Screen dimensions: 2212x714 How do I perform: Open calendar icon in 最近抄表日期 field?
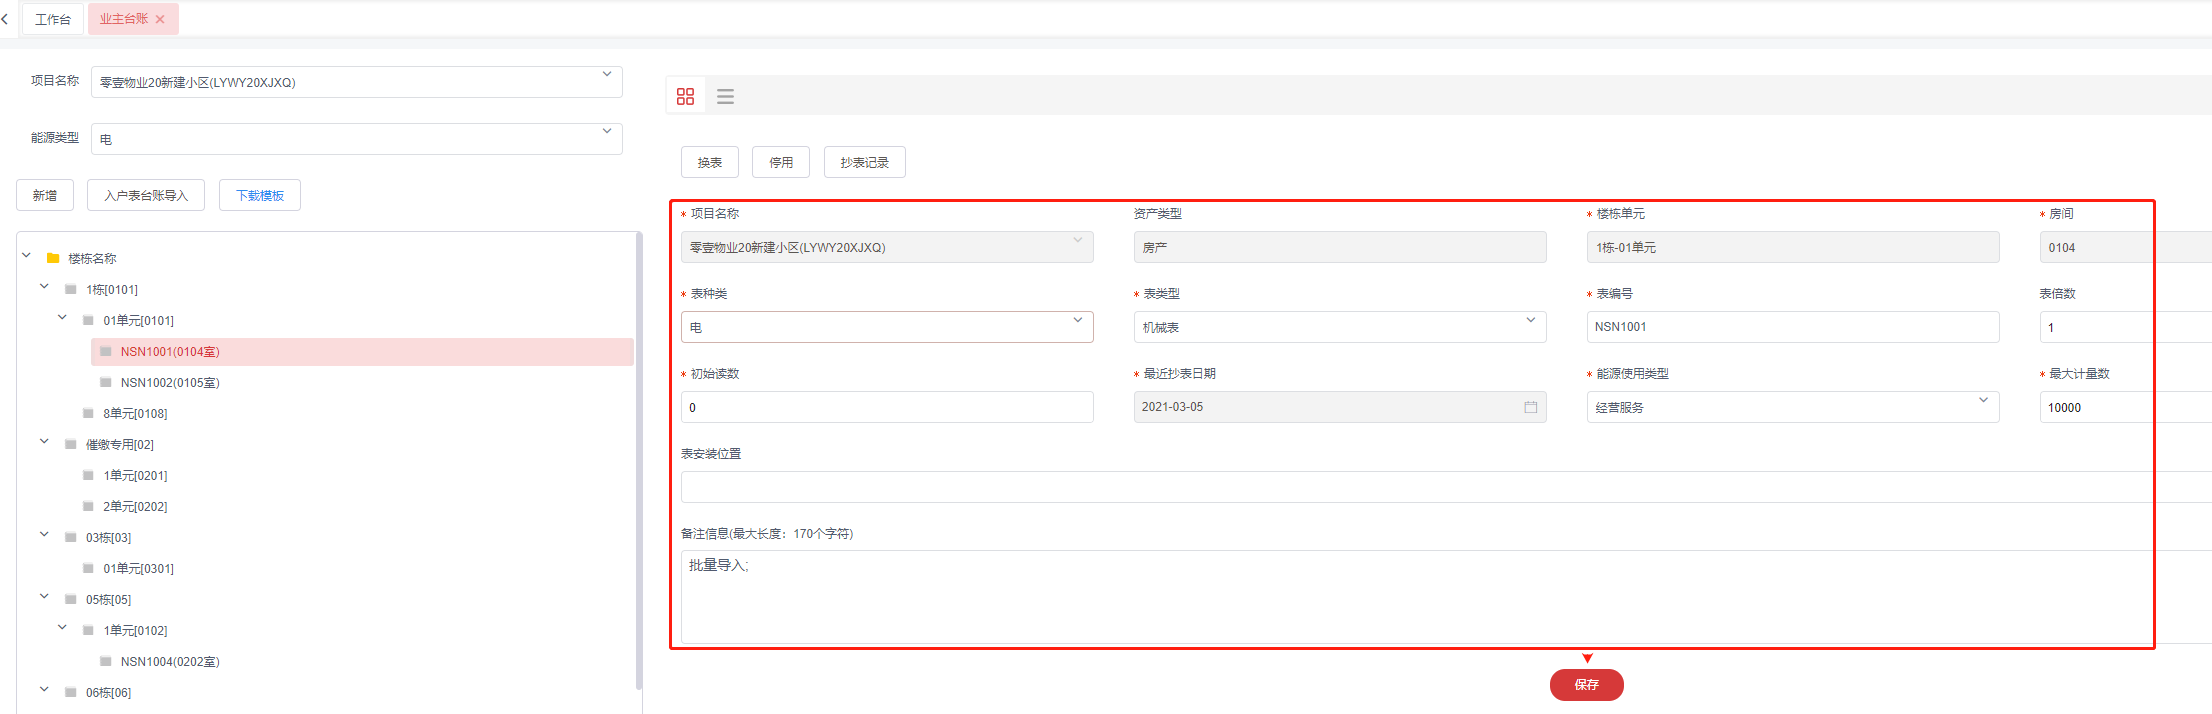[x=1530, y=407]
